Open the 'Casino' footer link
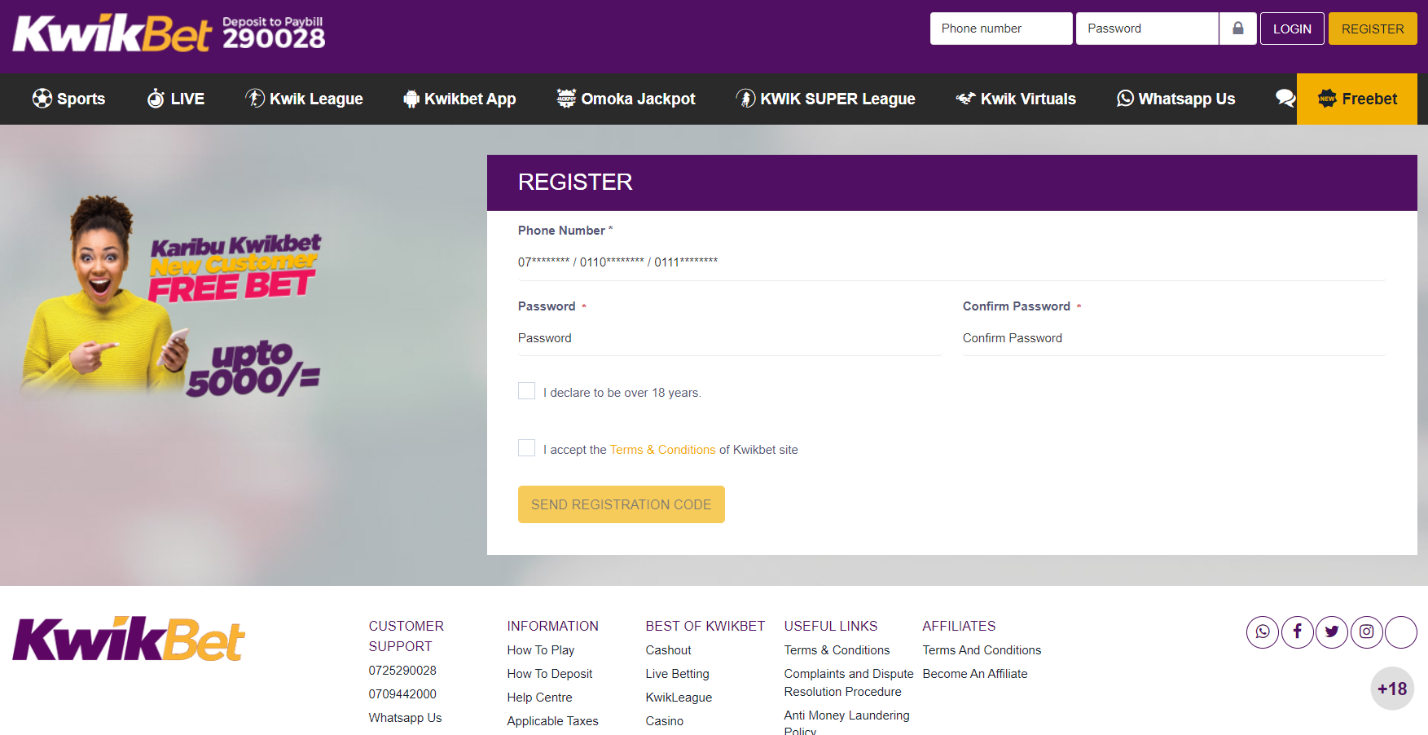Image resolution: width=1428 pixels, height=735 pixels. 665,721
